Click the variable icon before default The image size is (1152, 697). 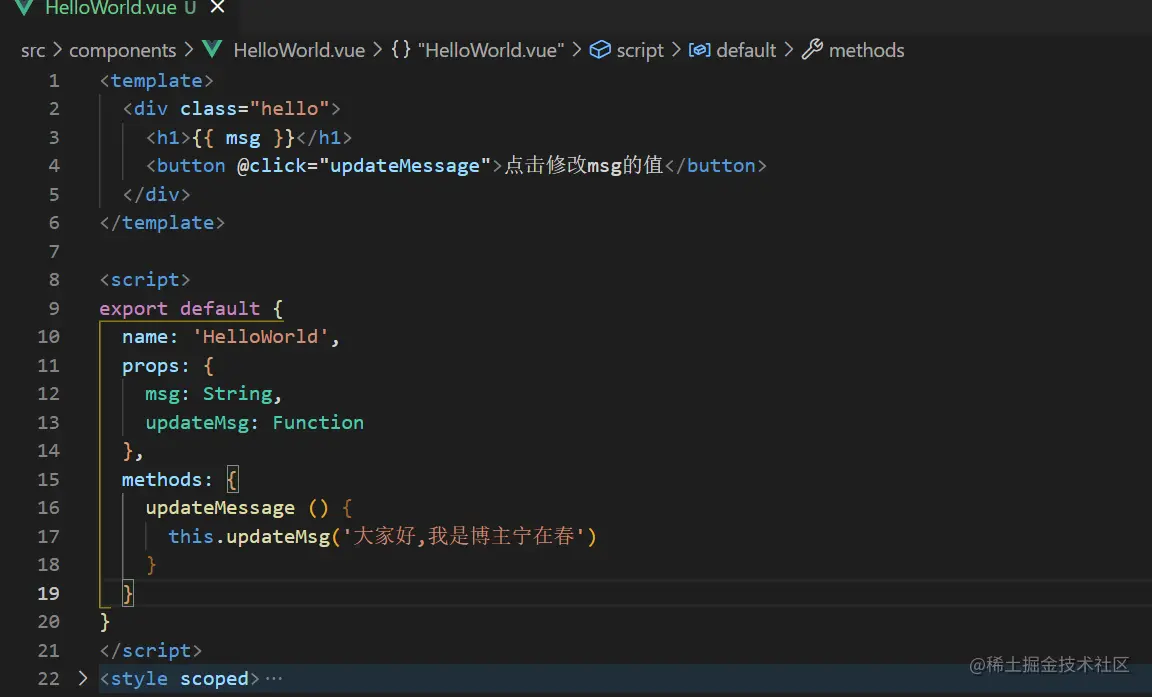(x=699, y=49)
